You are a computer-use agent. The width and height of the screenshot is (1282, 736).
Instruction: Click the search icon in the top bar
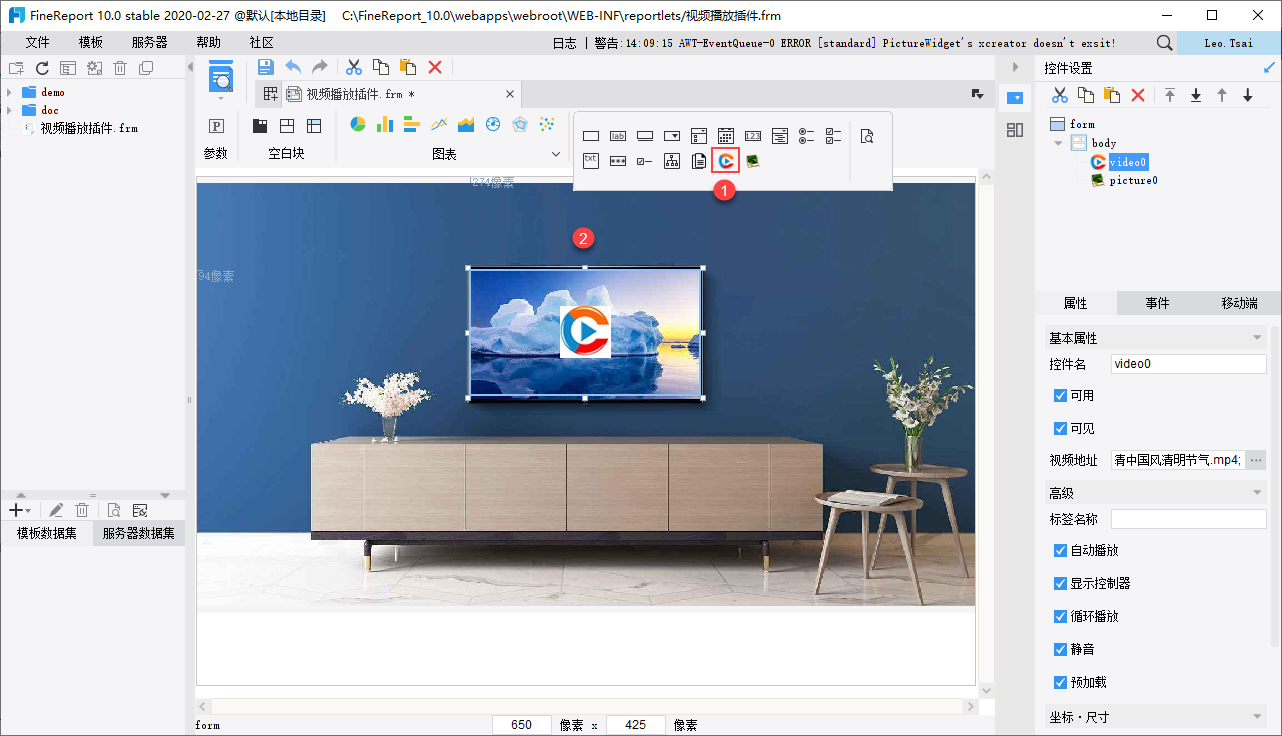[x=1164, y=43]
